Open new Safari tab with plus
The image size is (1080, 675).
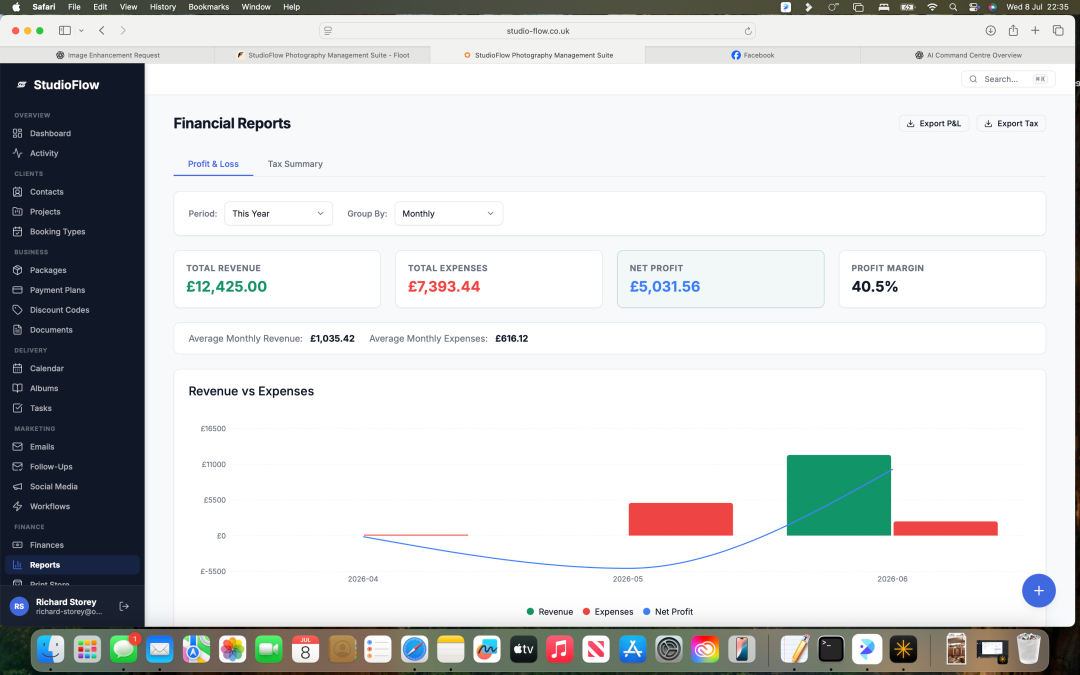1035,30
